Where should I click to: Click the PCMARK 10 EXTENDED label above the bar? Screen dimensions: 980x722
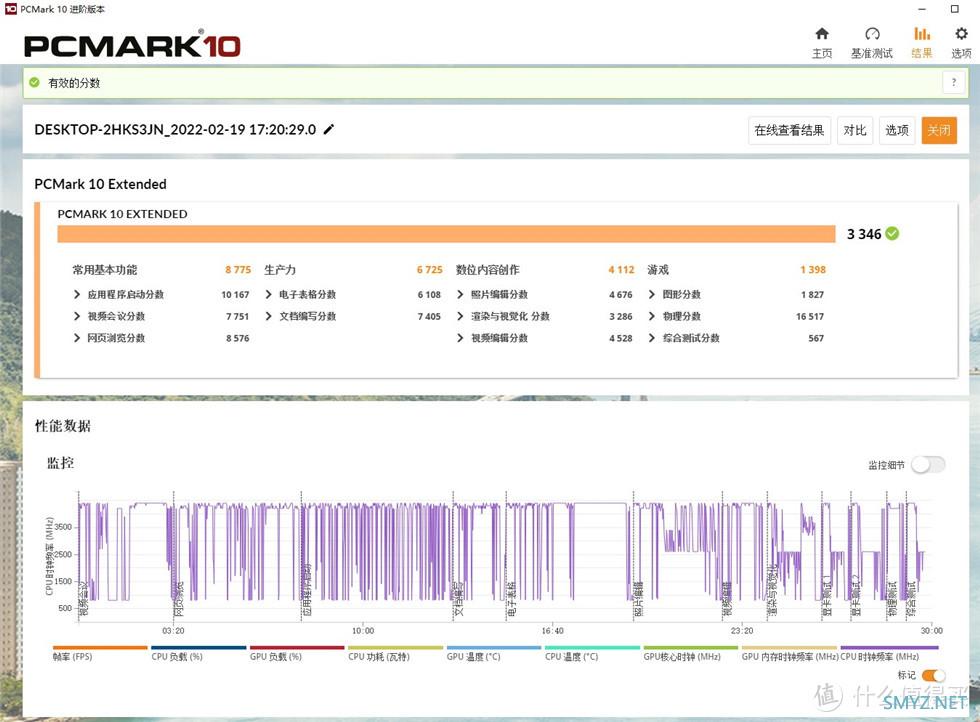tap(122, 214)
